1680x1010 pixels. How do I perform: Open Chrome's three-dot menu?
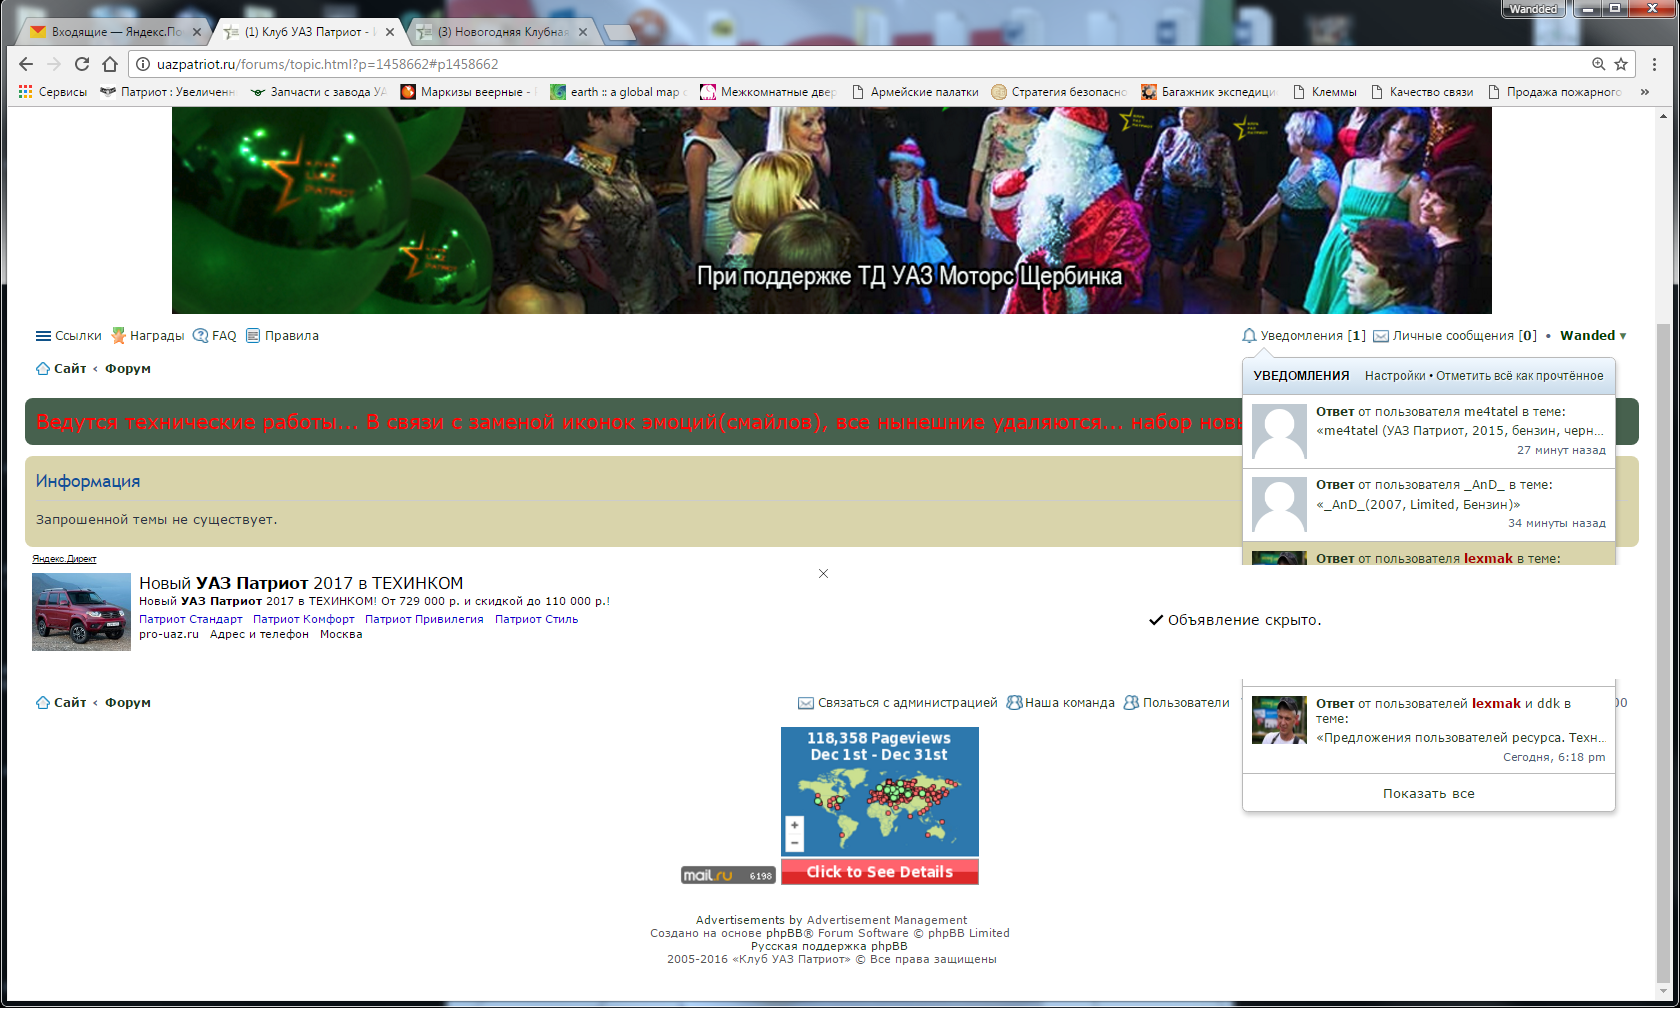[1654, 64]
